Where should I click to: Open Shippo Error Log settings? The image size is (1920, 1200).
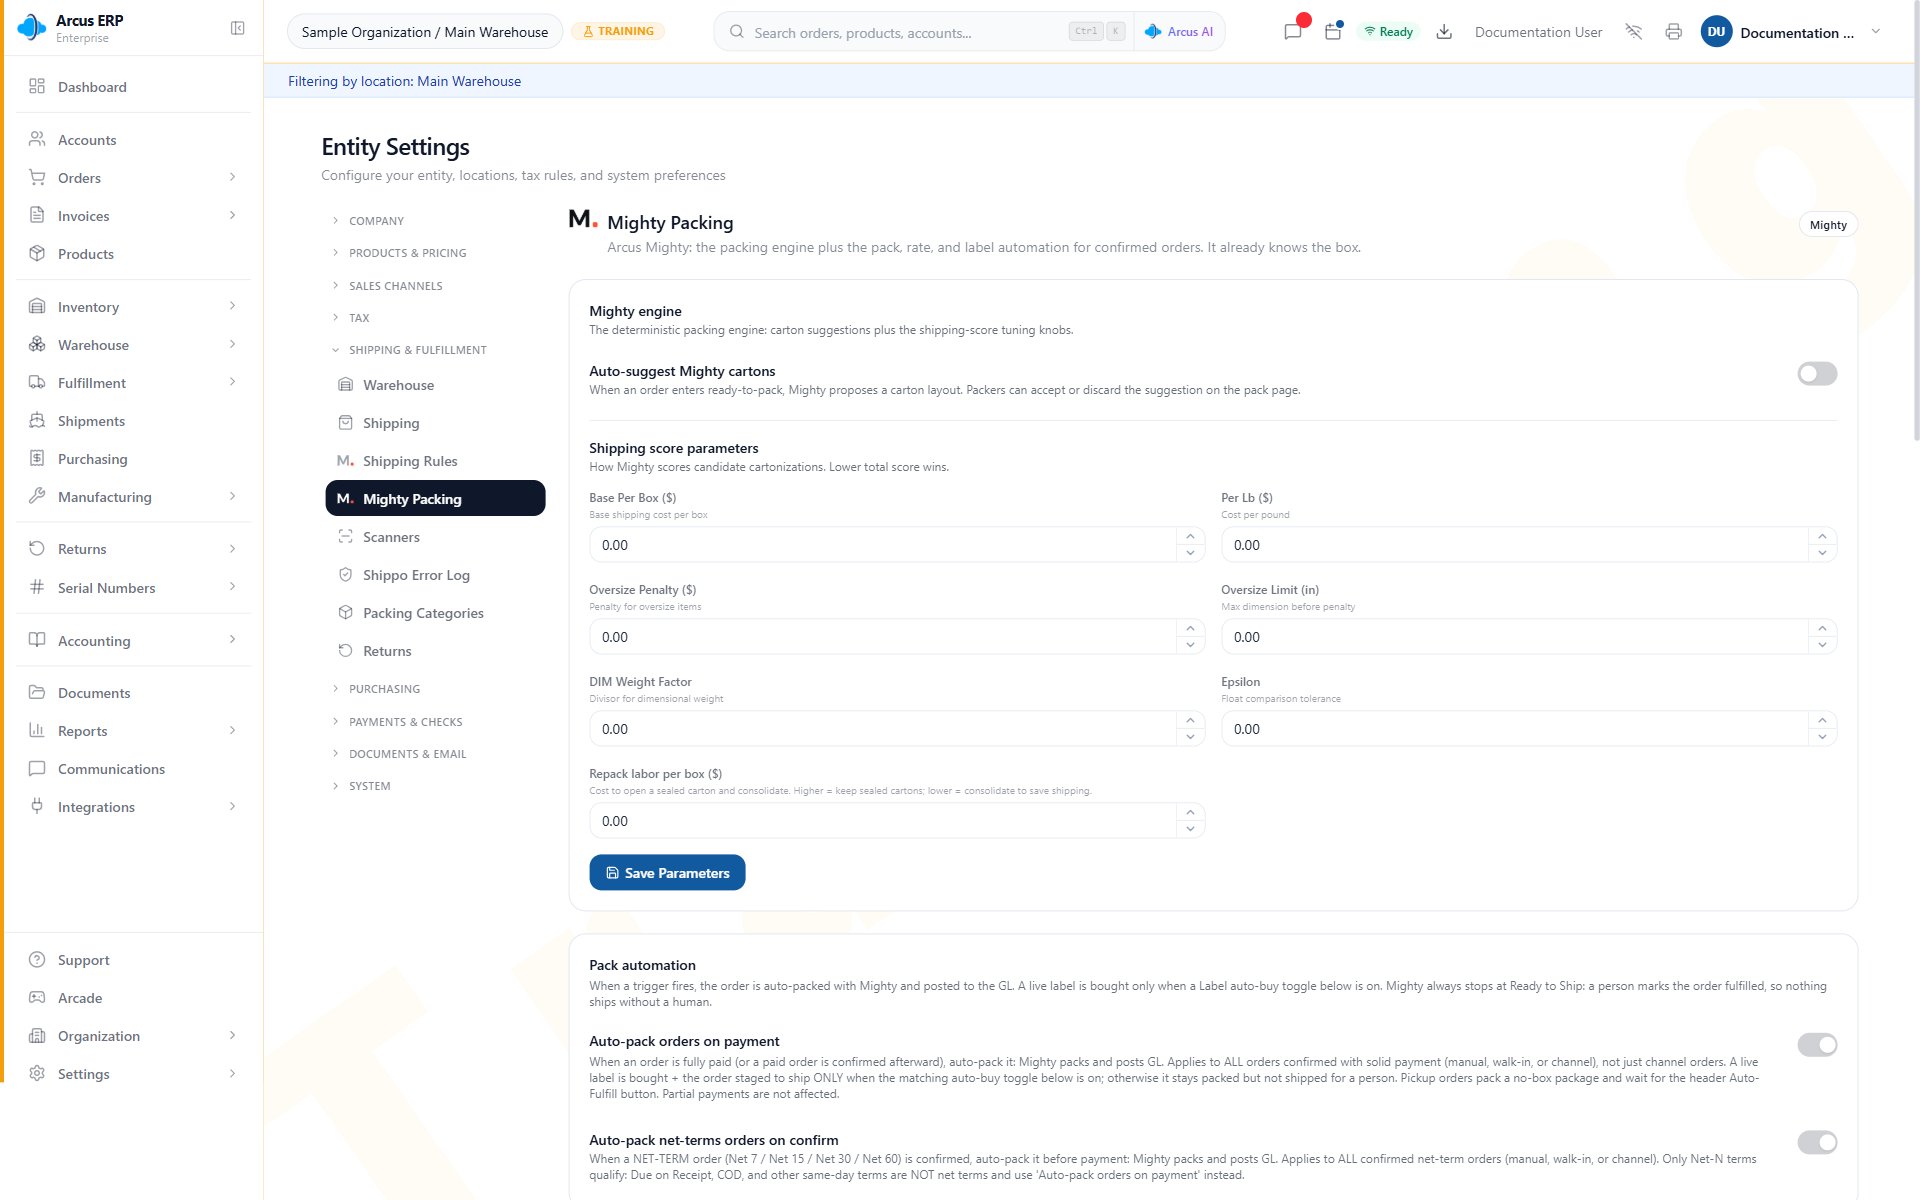[x=435, y=575]
